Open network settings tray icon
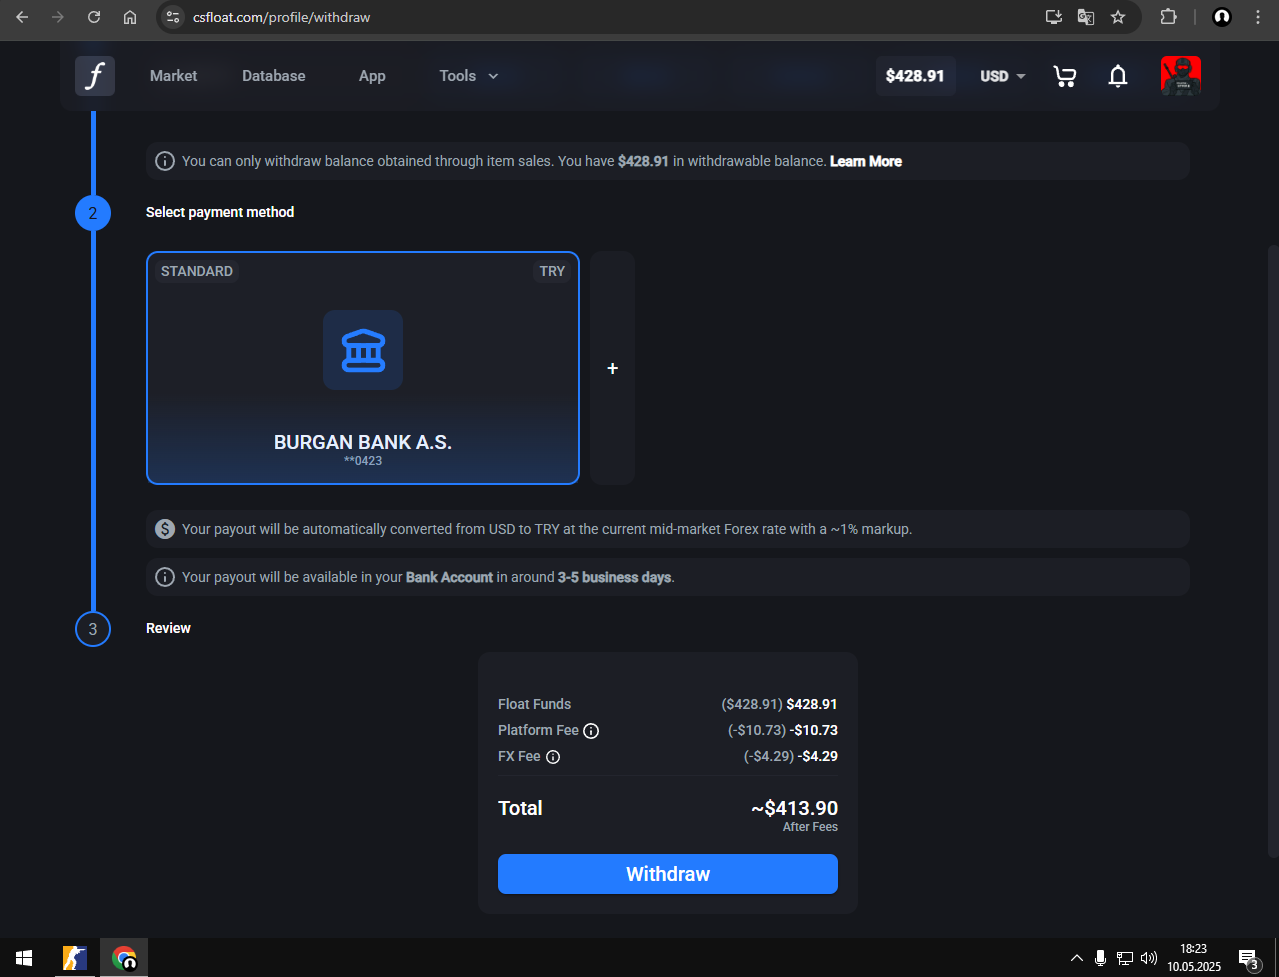The image size is (1279, 977). pos(1125,958)
